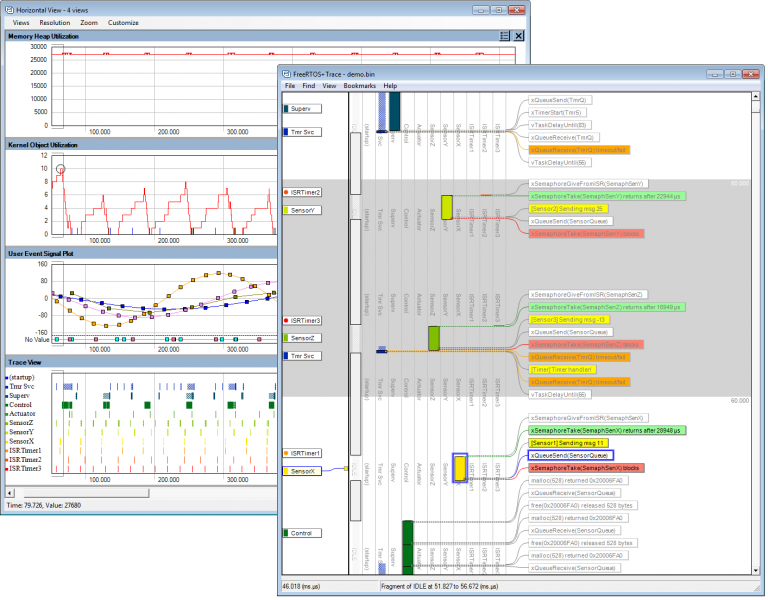Click the left arrow of horizontal scrollbar
This screenshot has height=600, width=768.
click(10, 493)
